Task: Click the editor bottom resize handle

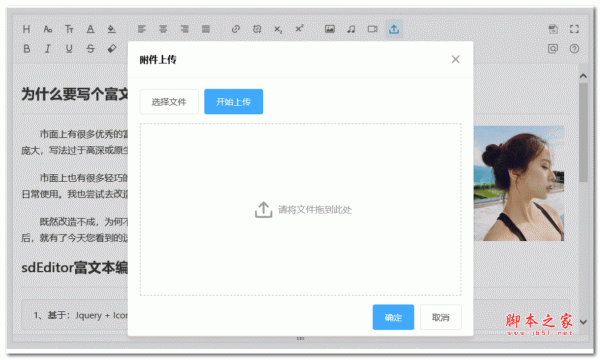Action: point(300,339)
